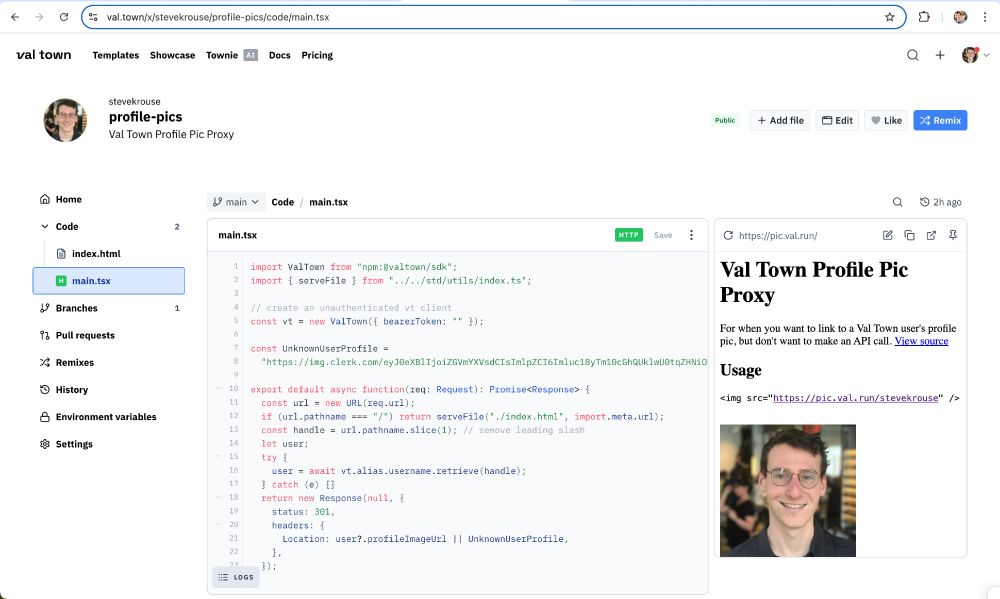
Task: Switch branch using main dropdown
Action: pyautogui.click(x=236, y=202)
